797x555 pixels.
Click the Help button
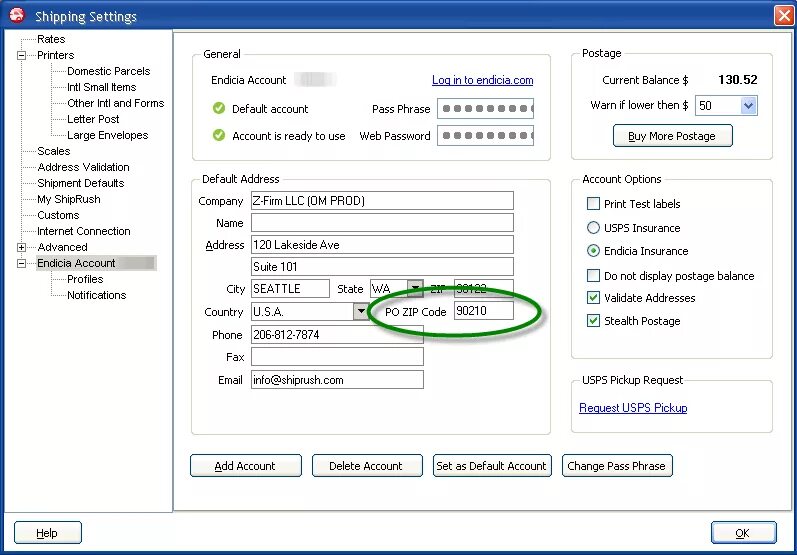(x=47, y=533)
